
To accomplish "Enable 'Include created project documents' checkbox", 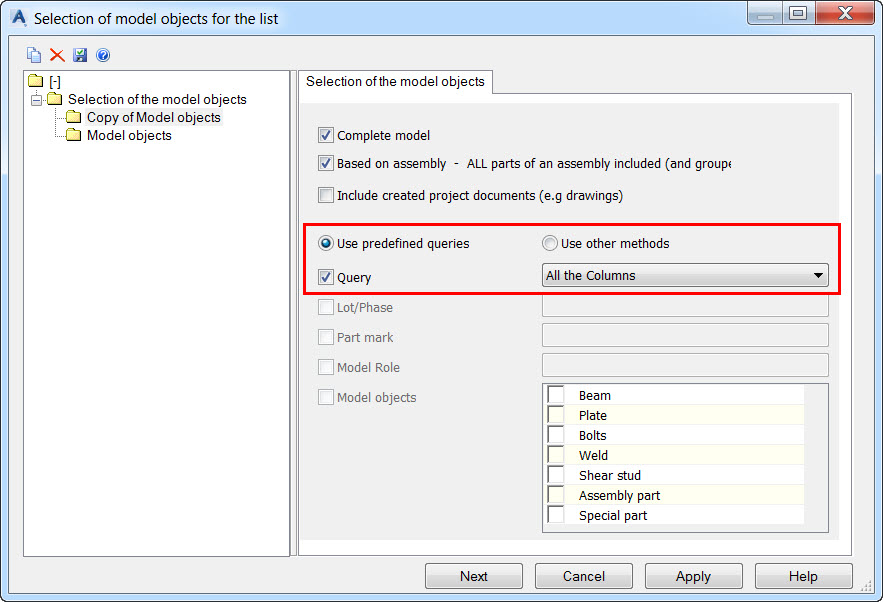I will click(x=326, y=195).
